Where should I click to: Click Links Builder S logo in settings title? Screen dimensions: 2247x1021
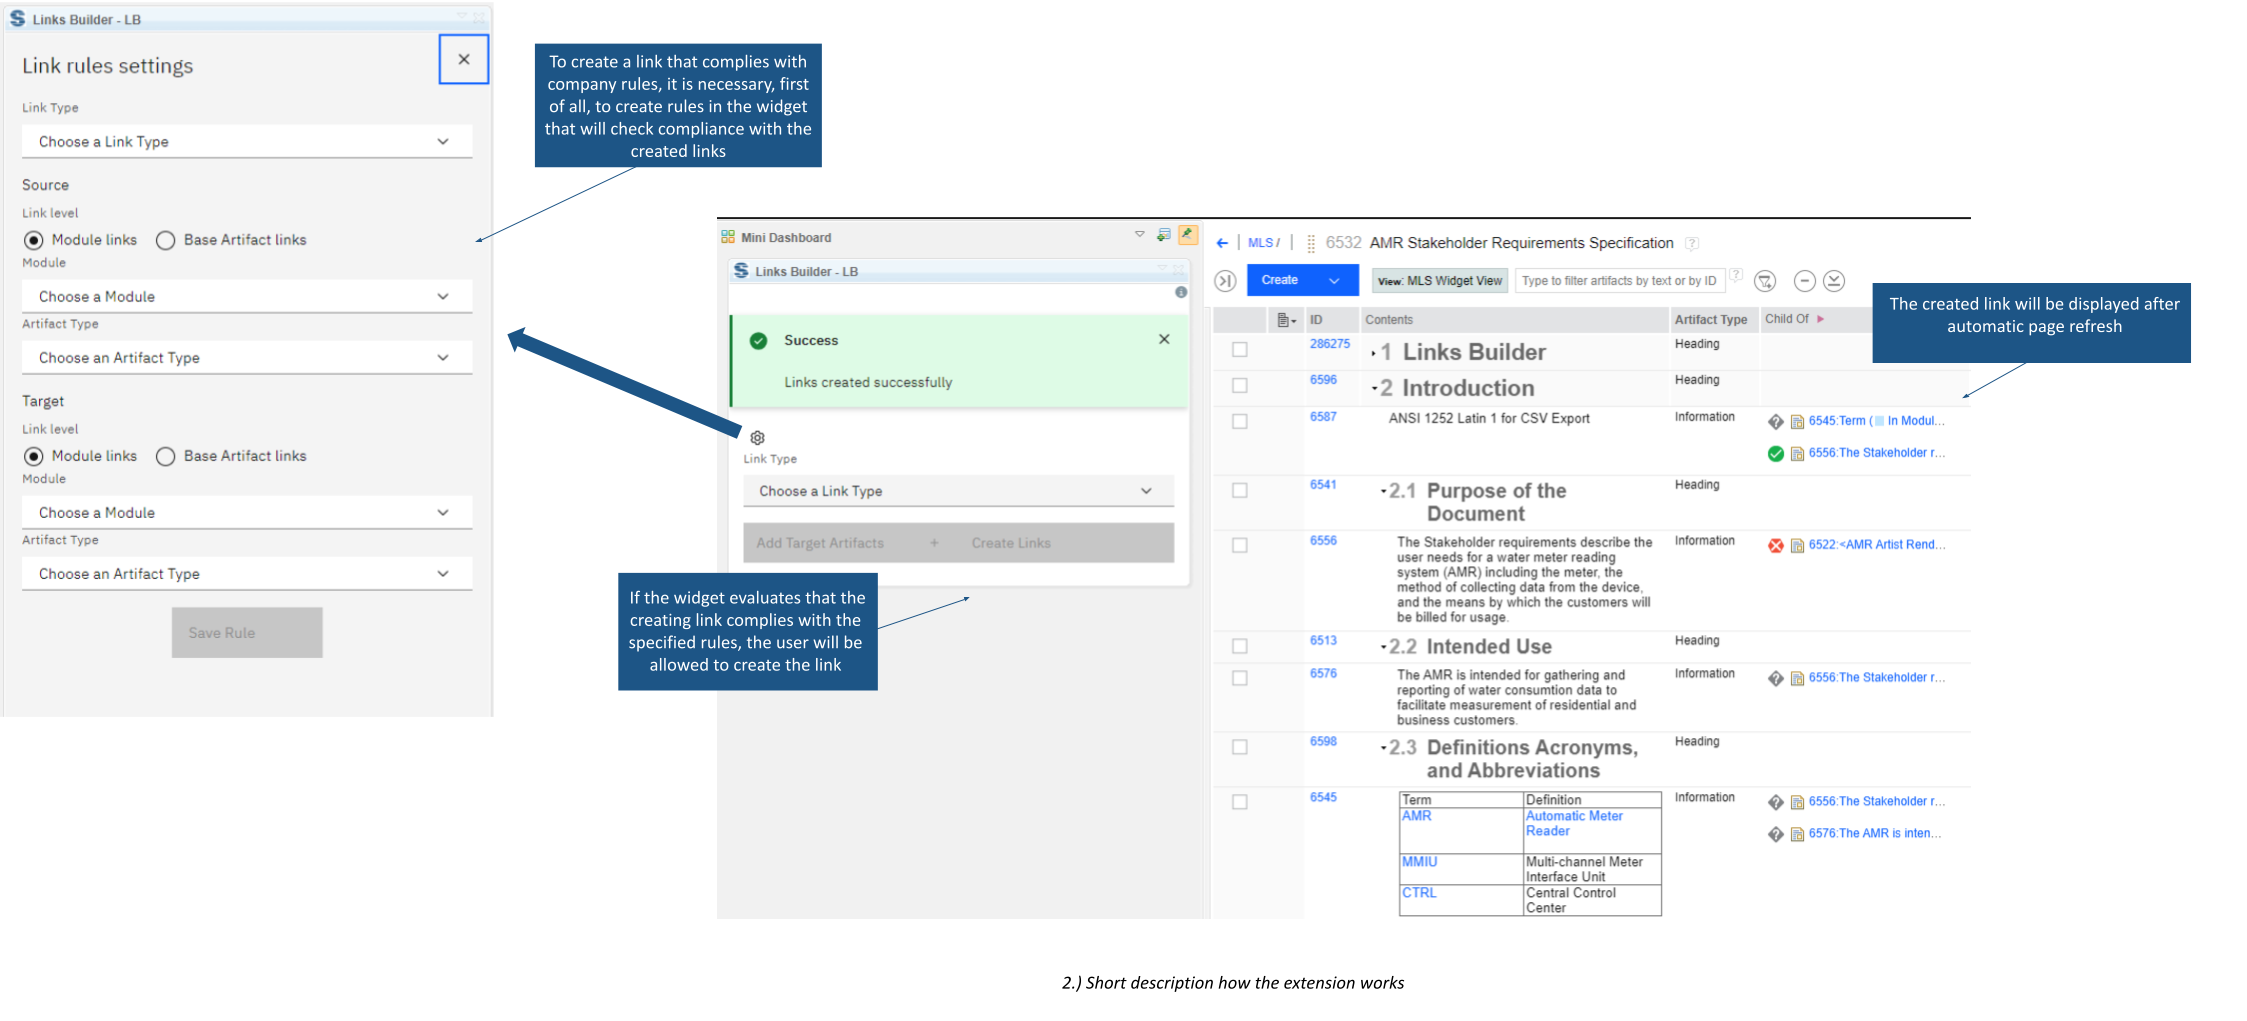[17, 18]
